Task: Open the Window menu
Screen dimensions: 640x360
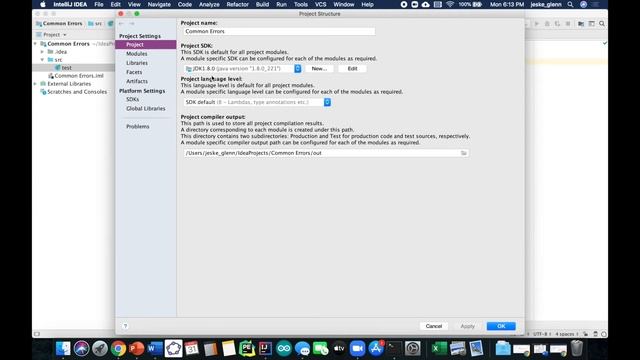Action: pyautogui.click(x=344, y=4)
